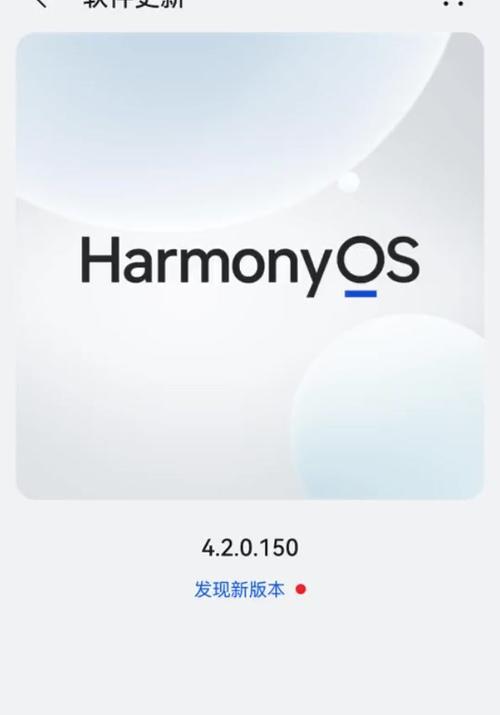Go back using the top-left arrow
Screen dimensions: 500x715
[40, 3]
